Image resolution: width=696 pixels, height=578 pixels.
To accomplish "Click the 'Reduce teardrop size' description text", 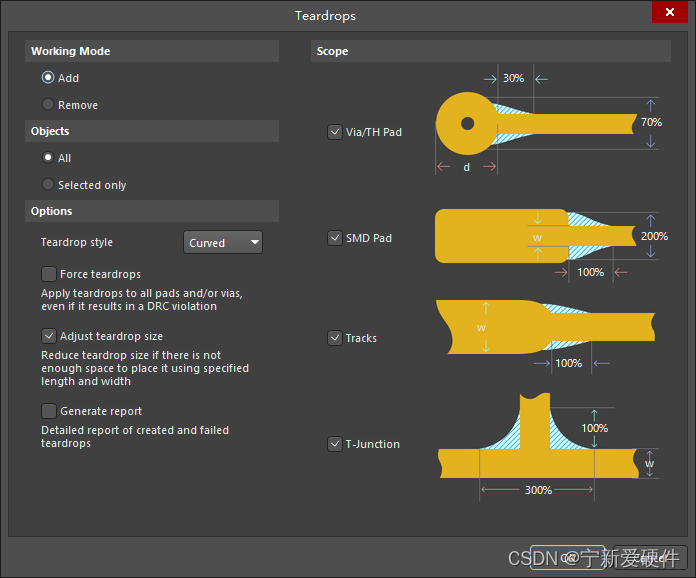I will pos(145,368).
